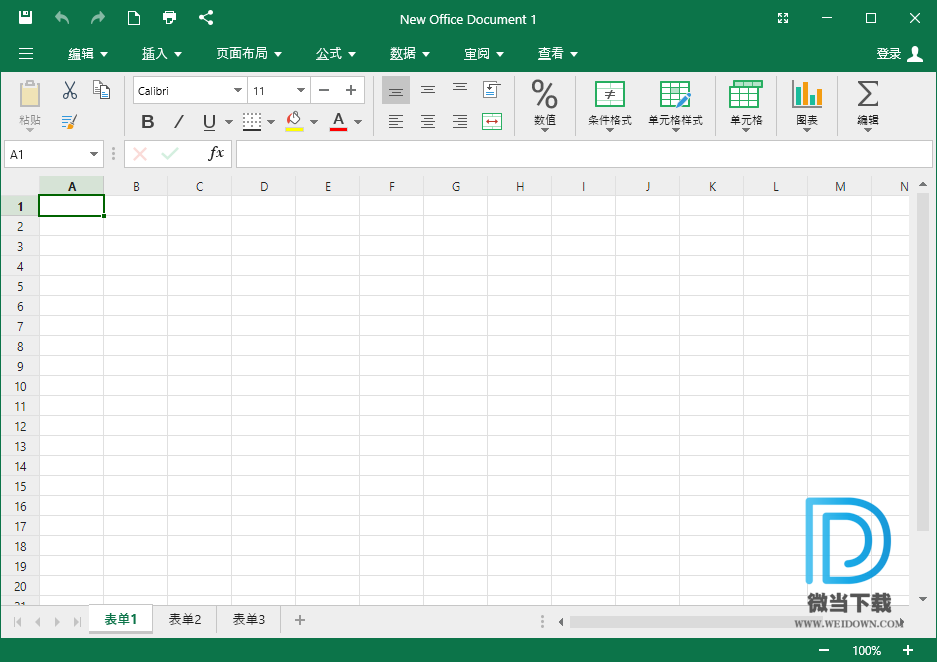
Task: Share the document
Action: [206, 18]
